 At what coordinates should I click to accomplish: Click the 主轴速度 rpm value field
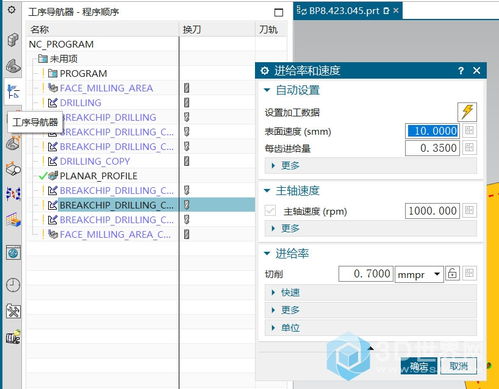coord(432,211)
